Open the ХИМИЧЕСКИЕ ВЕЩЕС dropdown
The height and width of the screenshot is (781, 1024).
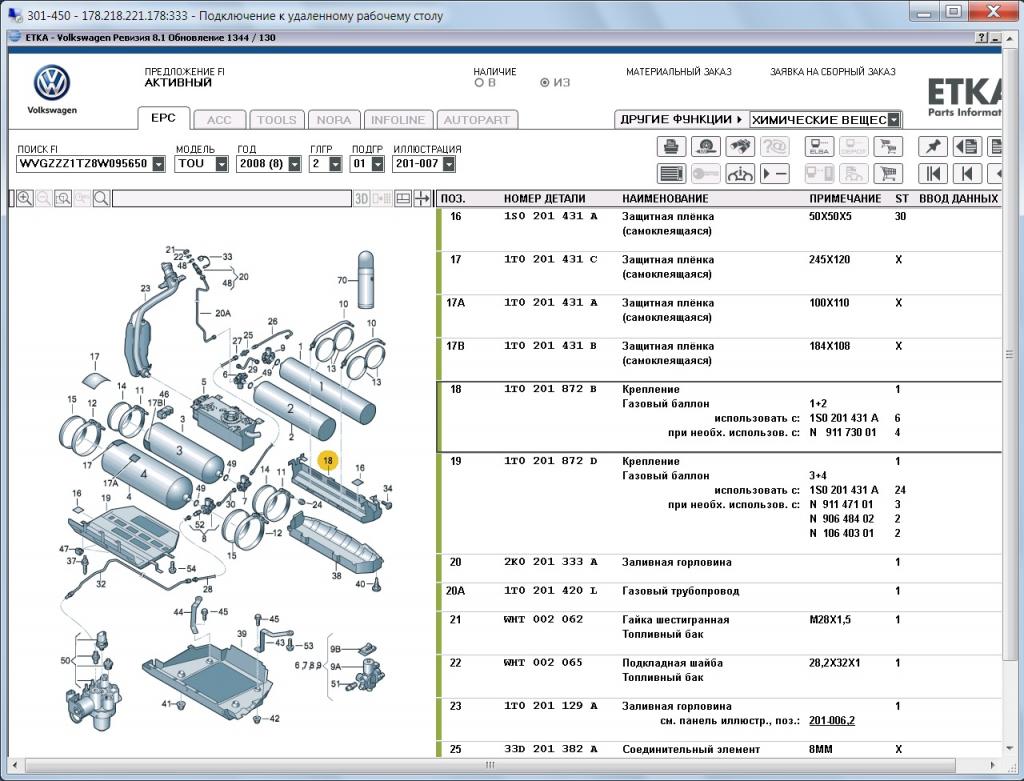pyautogui.click(x=894, y=120)
